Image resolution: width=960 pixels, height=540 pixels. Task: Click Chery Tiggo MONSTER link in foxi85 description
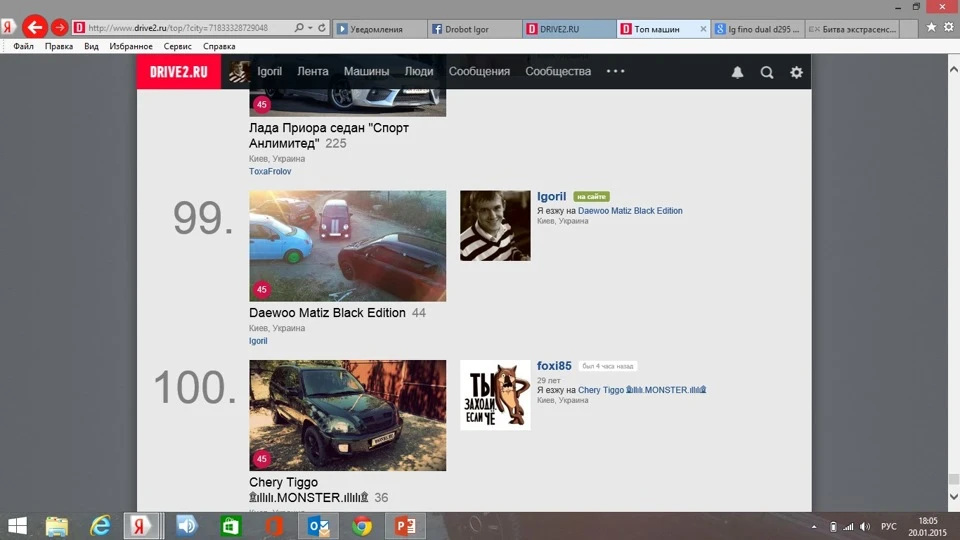coord(642,390)
